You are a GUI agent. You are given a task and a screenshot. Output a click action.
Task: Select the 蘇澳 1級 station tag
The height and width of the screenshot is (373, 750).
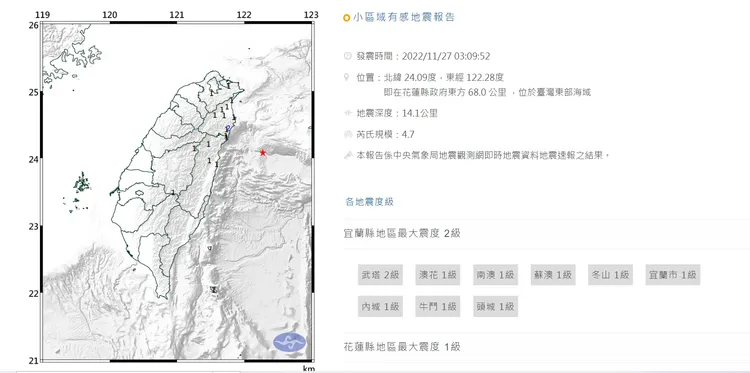pos(553,275)
